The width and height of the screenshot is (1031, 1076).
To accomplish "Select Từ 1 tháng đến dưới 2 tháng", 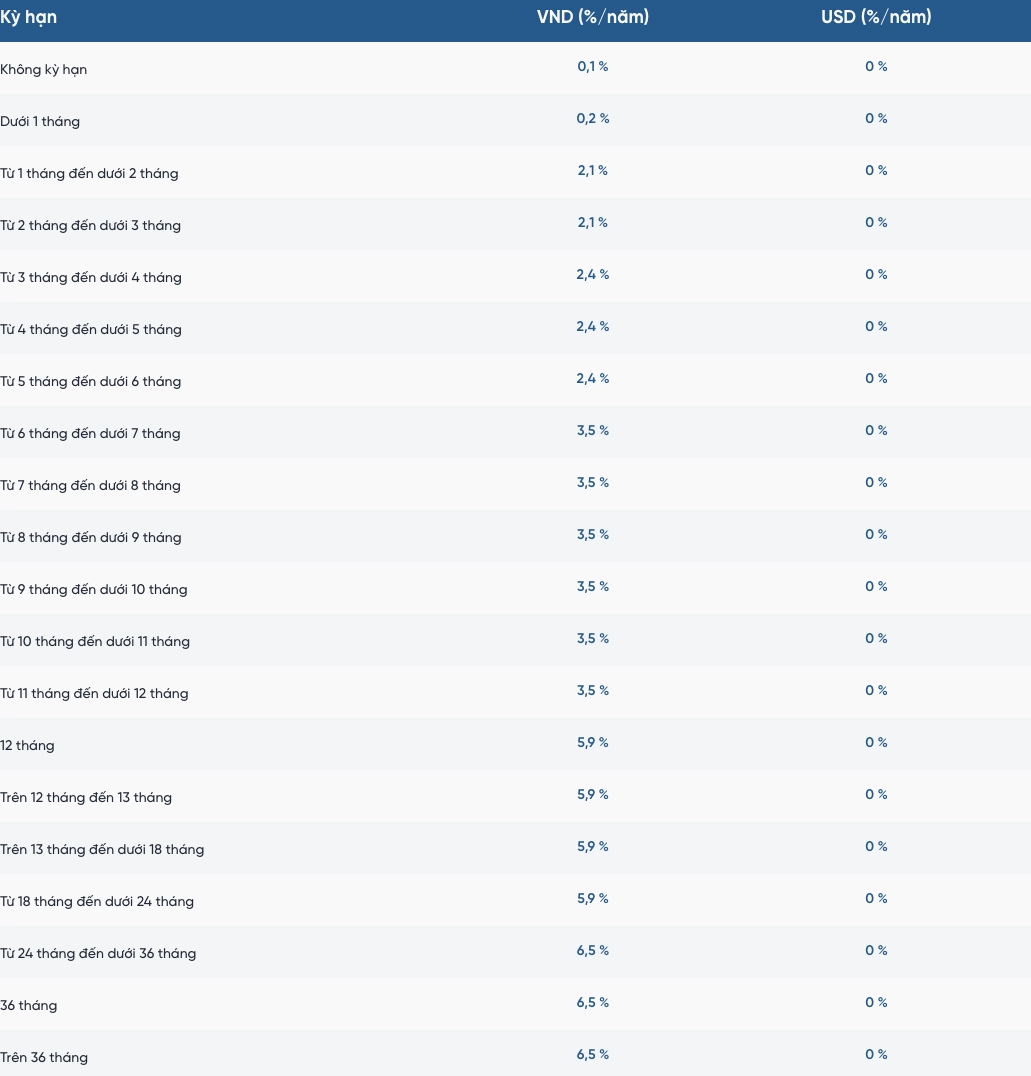I will click(89, 174).
